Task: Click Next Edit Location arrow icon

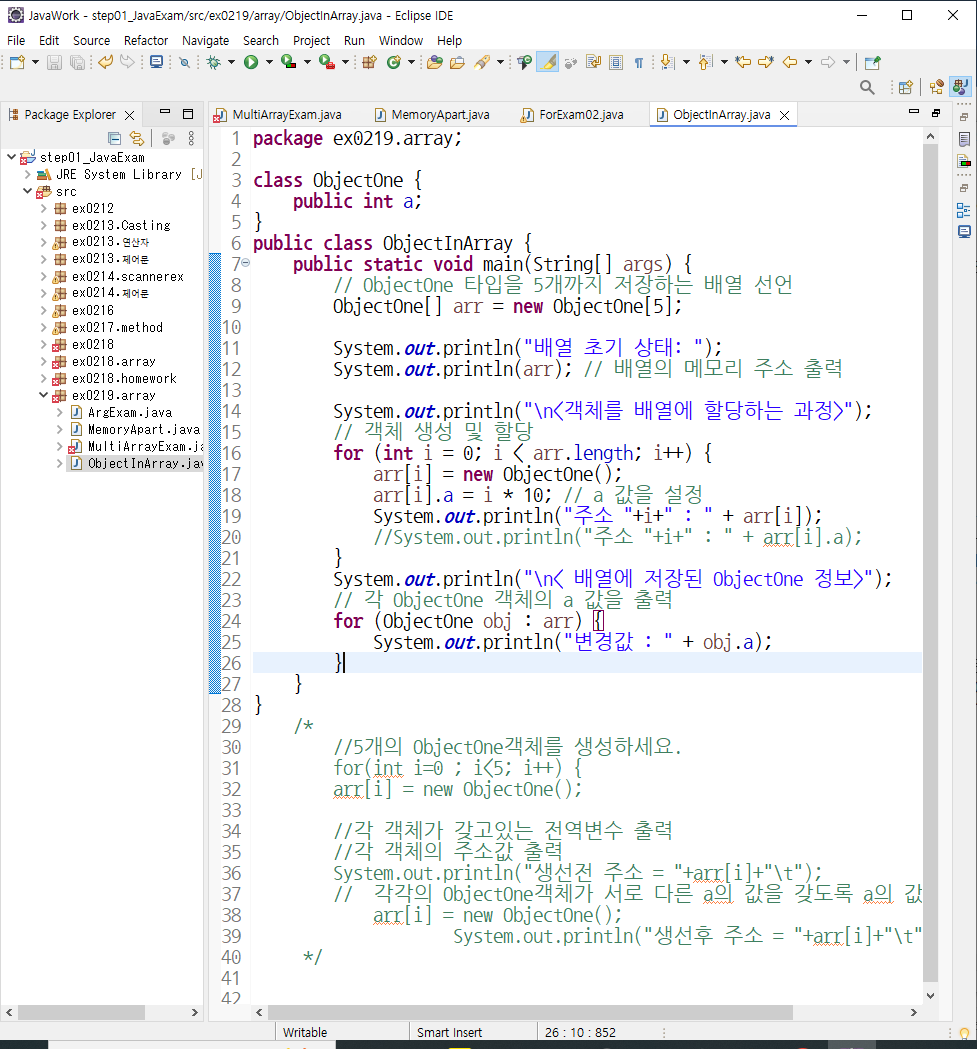Action: (x=766, y=62)
